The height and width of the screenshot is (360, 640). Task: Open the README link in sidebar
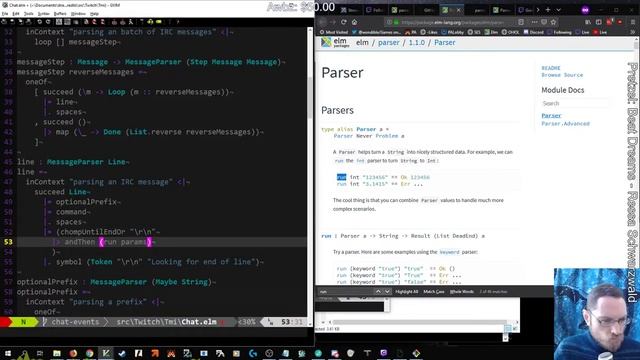tap(551, 68)
